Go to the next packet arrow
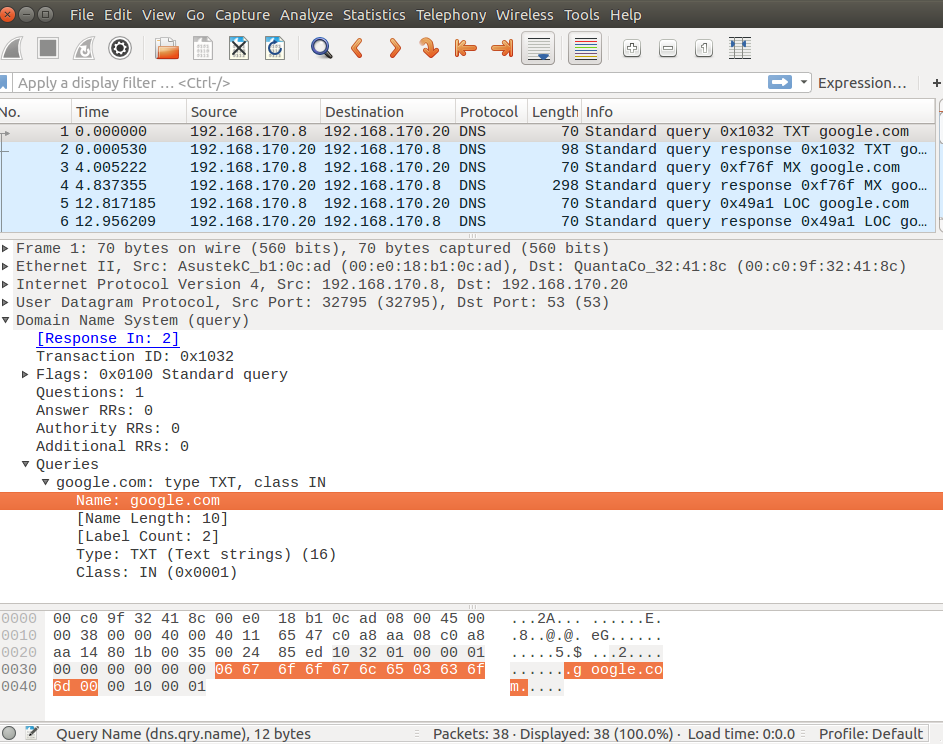This screenshot has width=943, height=744. pyautogui.click(x=394, y=48)
